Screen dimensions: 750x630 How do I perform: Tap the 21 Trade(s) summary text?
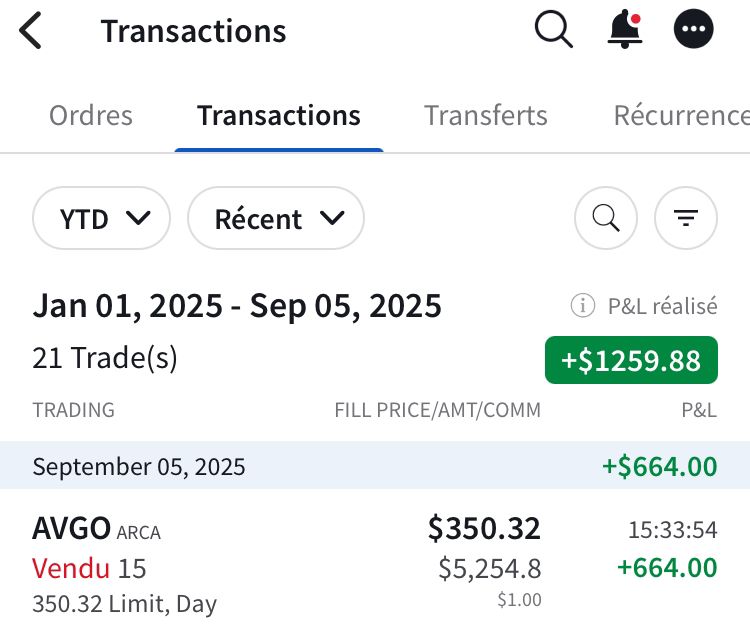coord(104,357)
